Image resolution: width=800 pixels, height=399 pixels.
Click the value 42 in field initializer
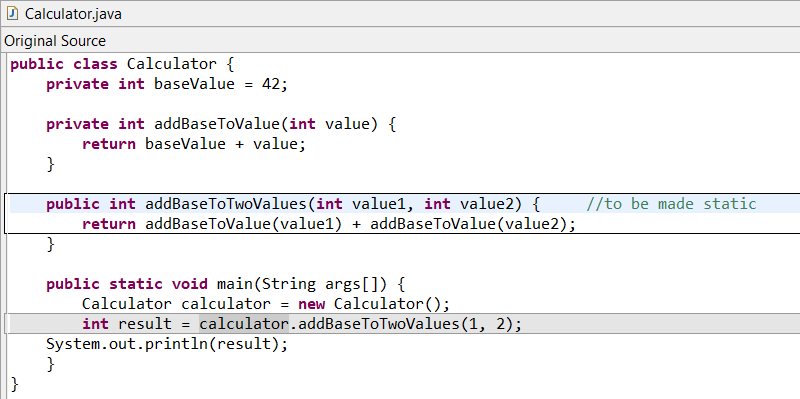click(x=271, y=84)
